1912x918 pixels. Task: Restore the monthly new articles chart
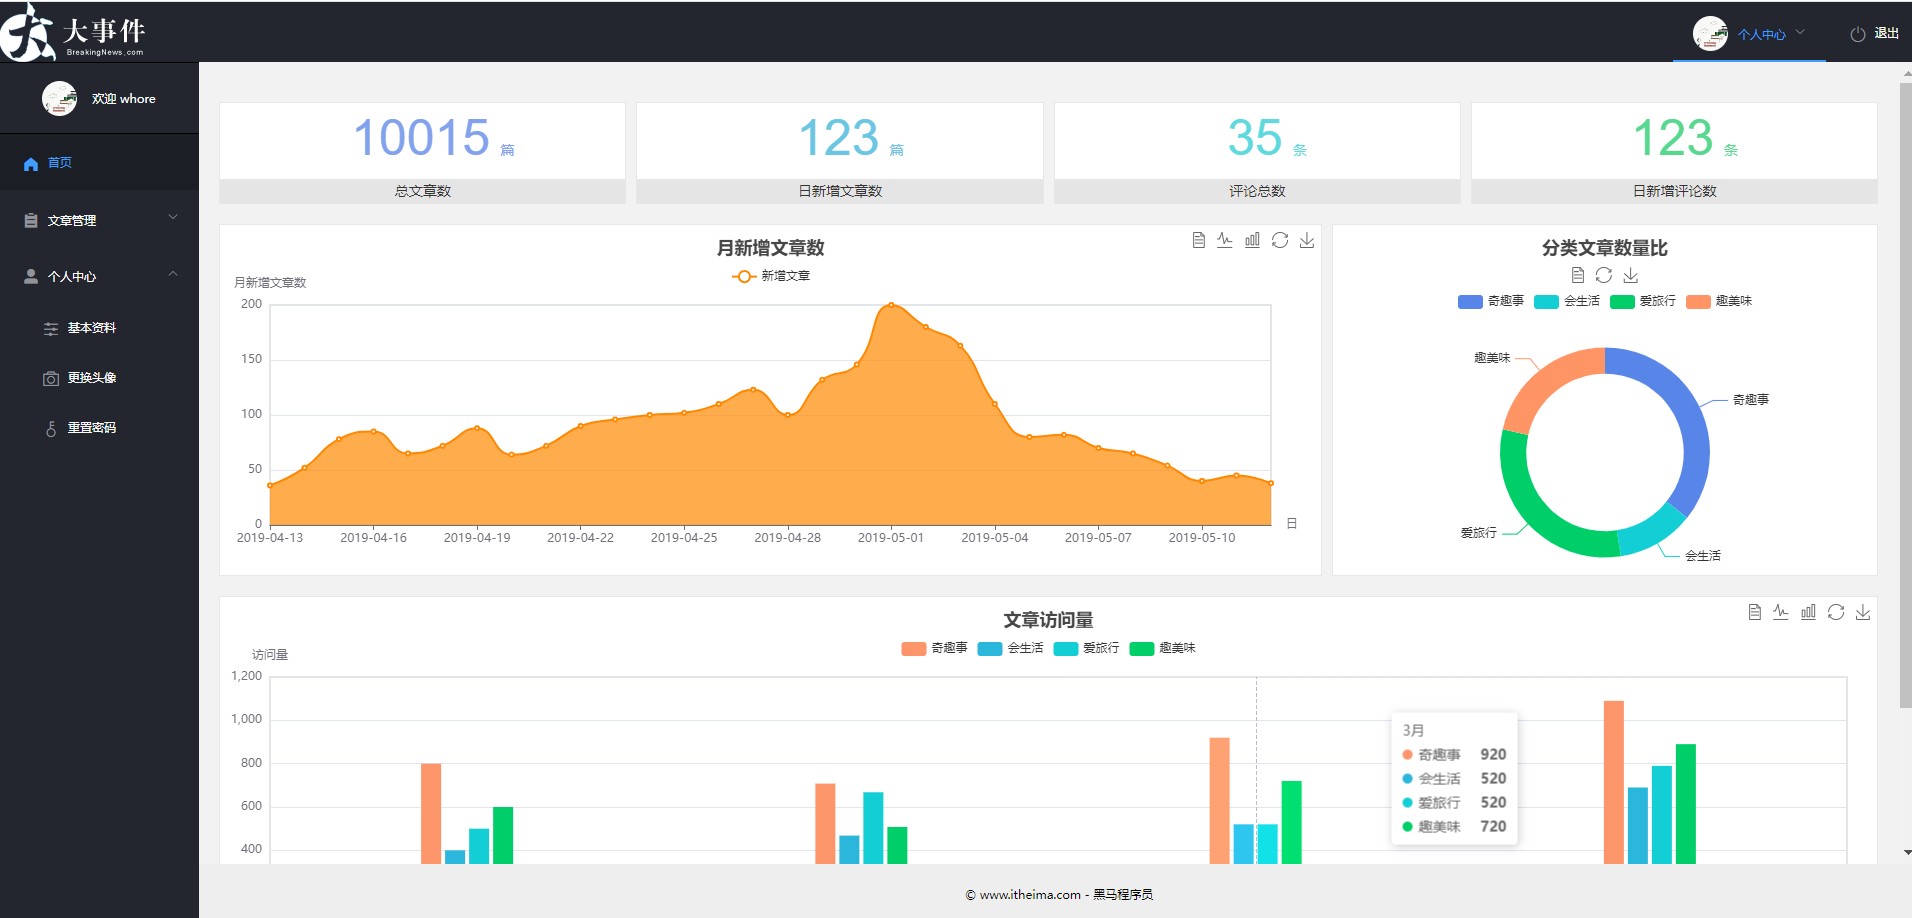[1280, 240]
